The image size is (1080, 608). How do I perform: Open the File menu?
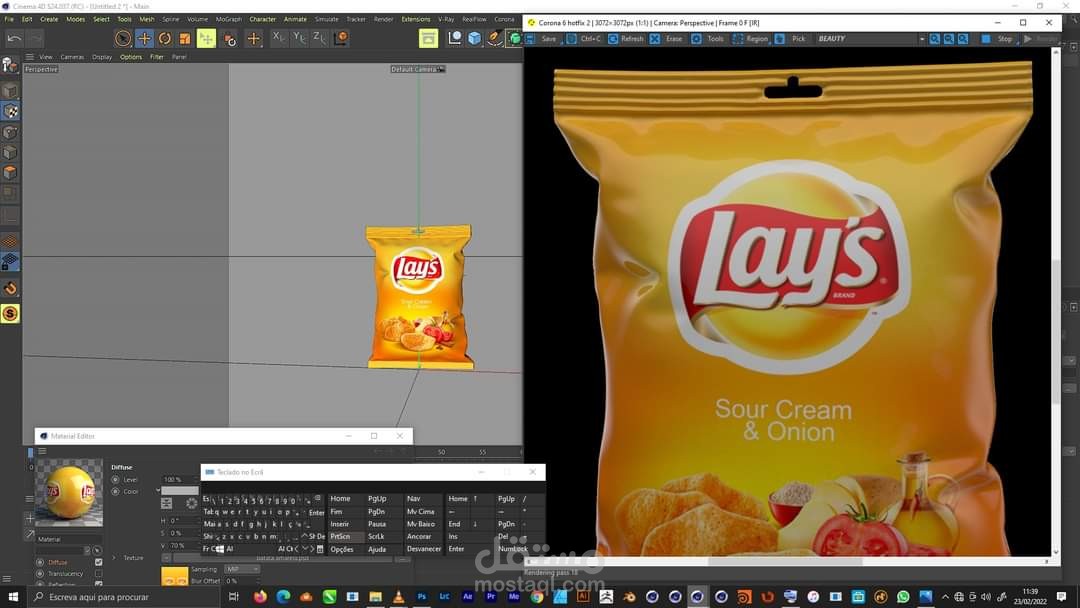[x=9, y=19]
